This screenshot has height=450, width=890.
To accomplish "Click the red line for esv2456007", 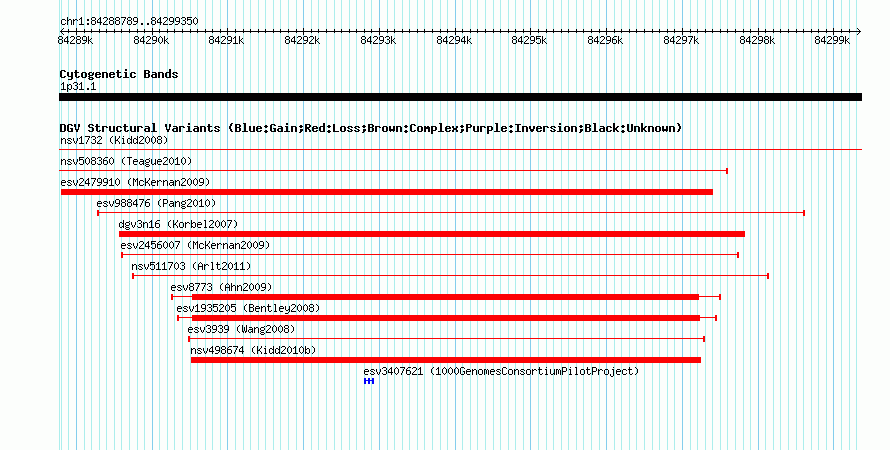I will click(430, 255).
